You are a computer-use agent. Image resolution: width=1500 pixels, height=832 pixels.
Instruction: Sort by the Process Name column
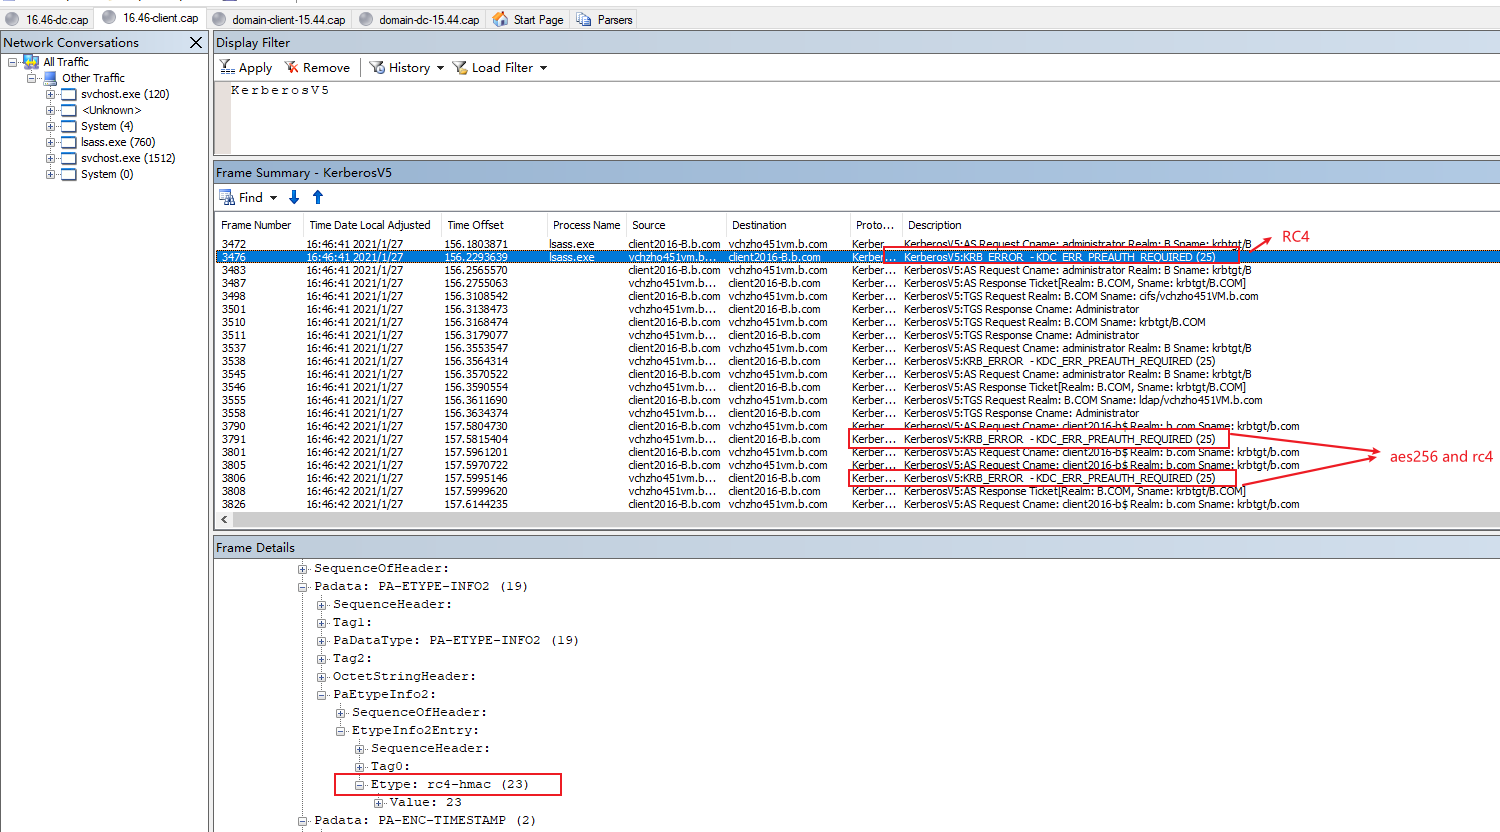(586, 225)
